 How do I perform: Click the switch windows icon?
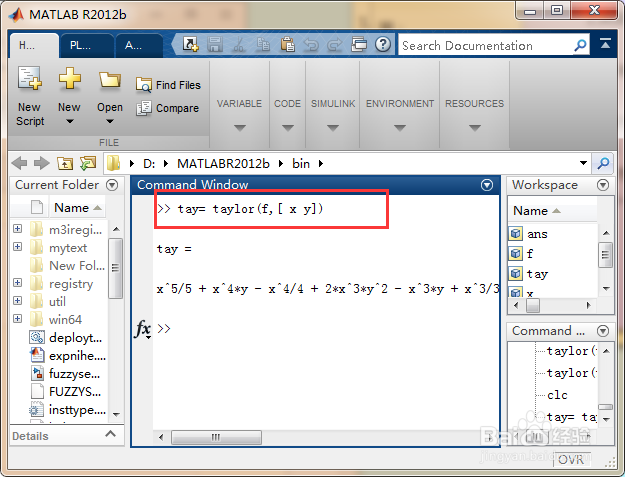359,44
